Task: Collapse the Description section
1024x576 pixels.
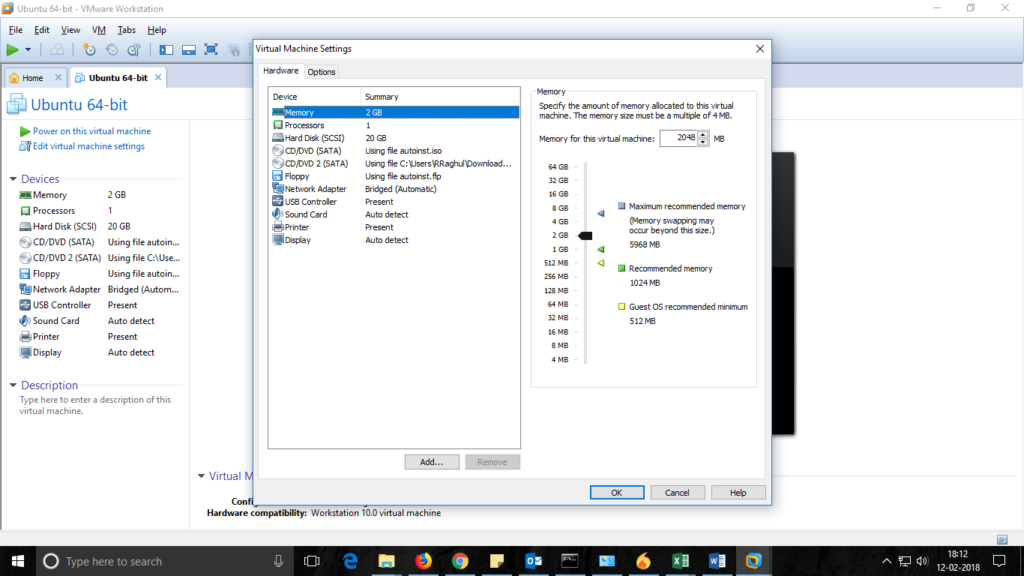Action: tap(13, 385)
